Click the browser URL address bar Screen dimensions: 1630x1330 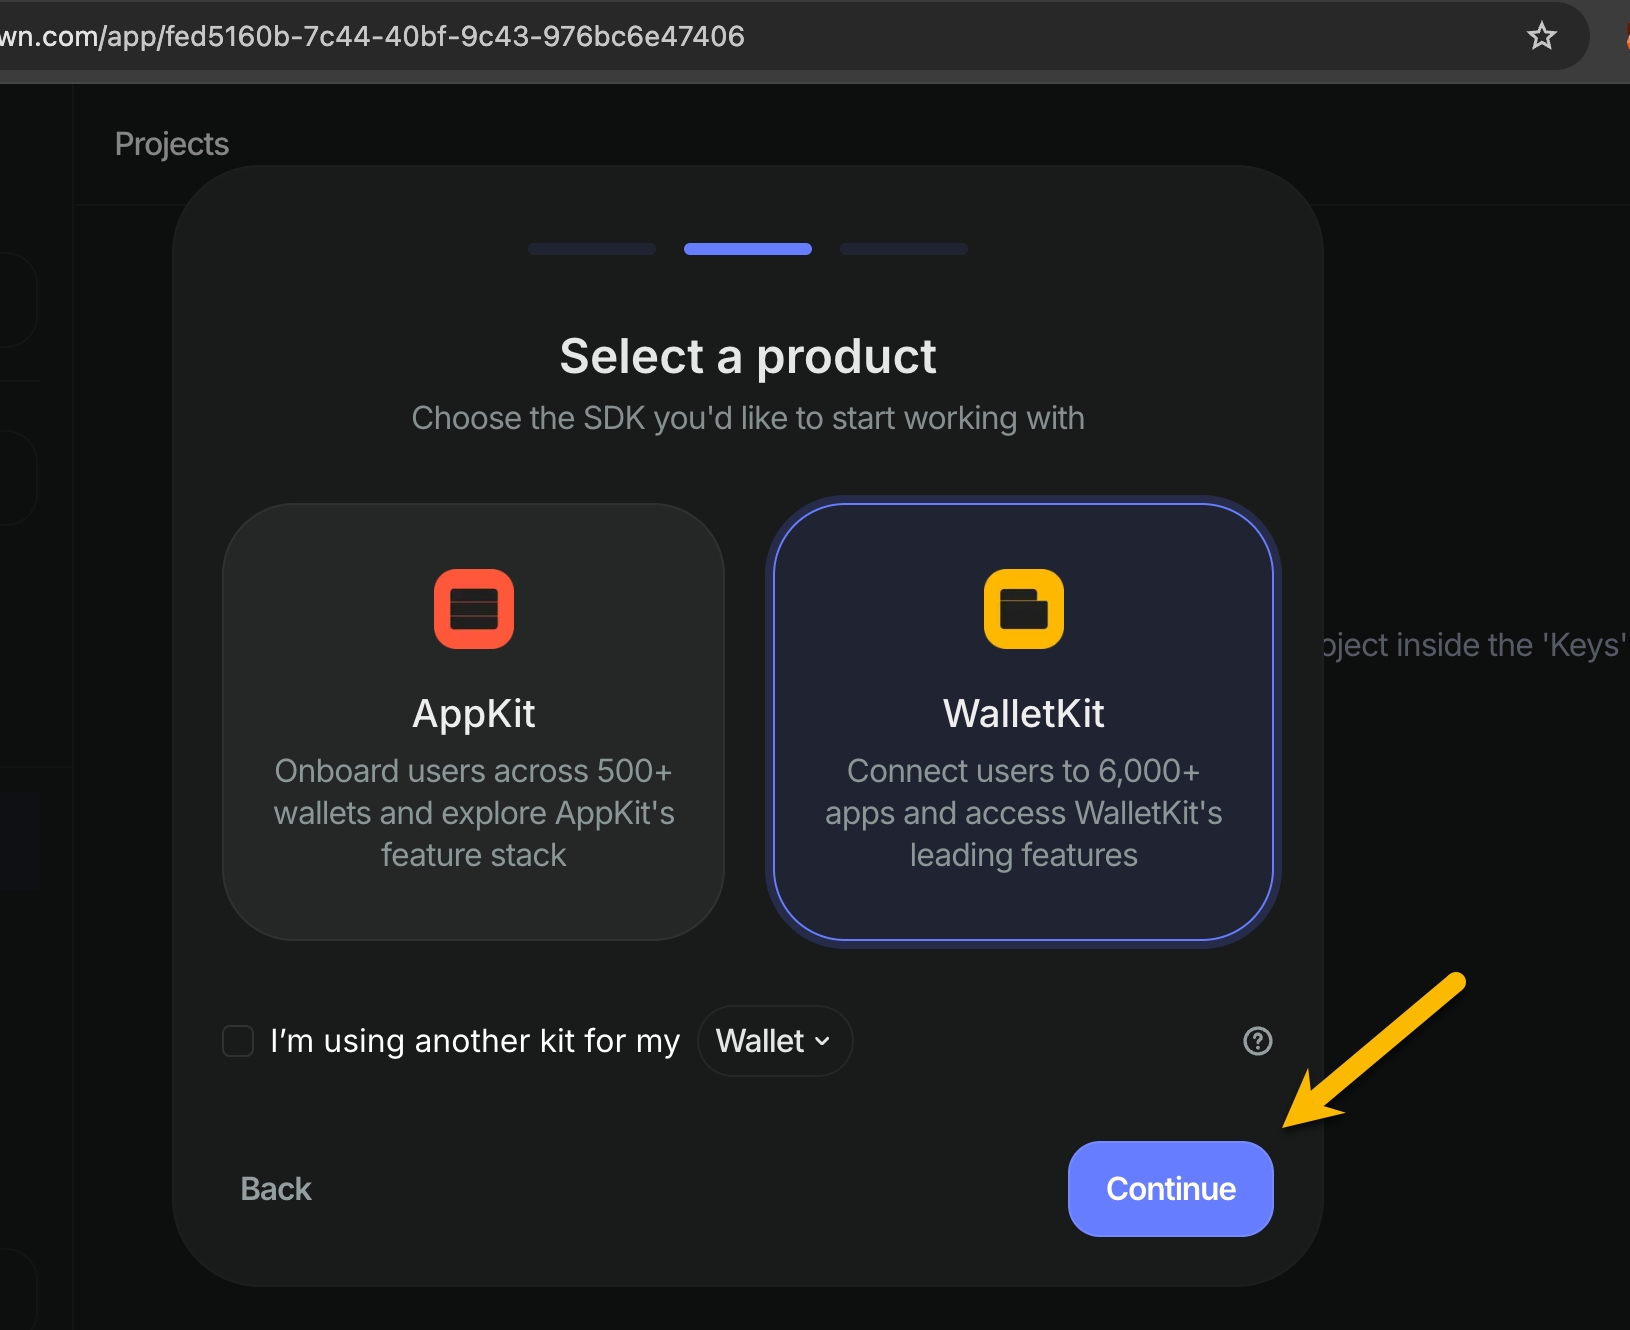point(760,37)
